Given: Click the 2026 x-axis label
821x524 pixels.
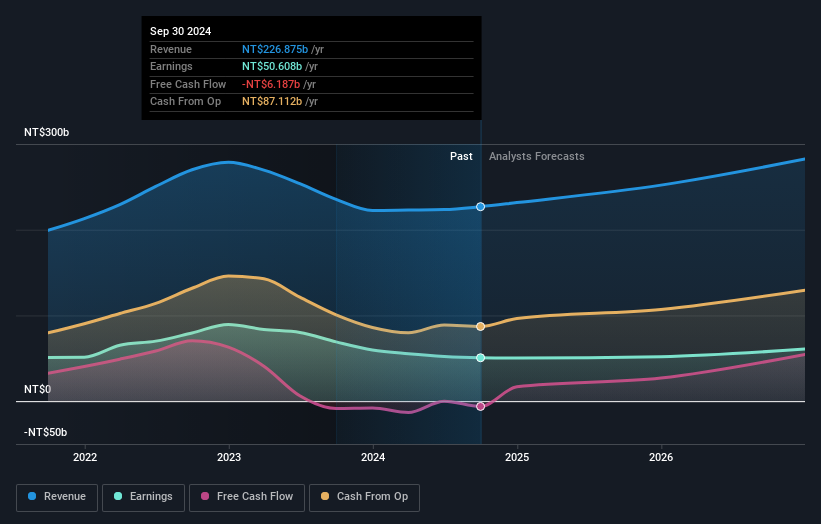Looking at the screenshot, I should tap(661, 458).
